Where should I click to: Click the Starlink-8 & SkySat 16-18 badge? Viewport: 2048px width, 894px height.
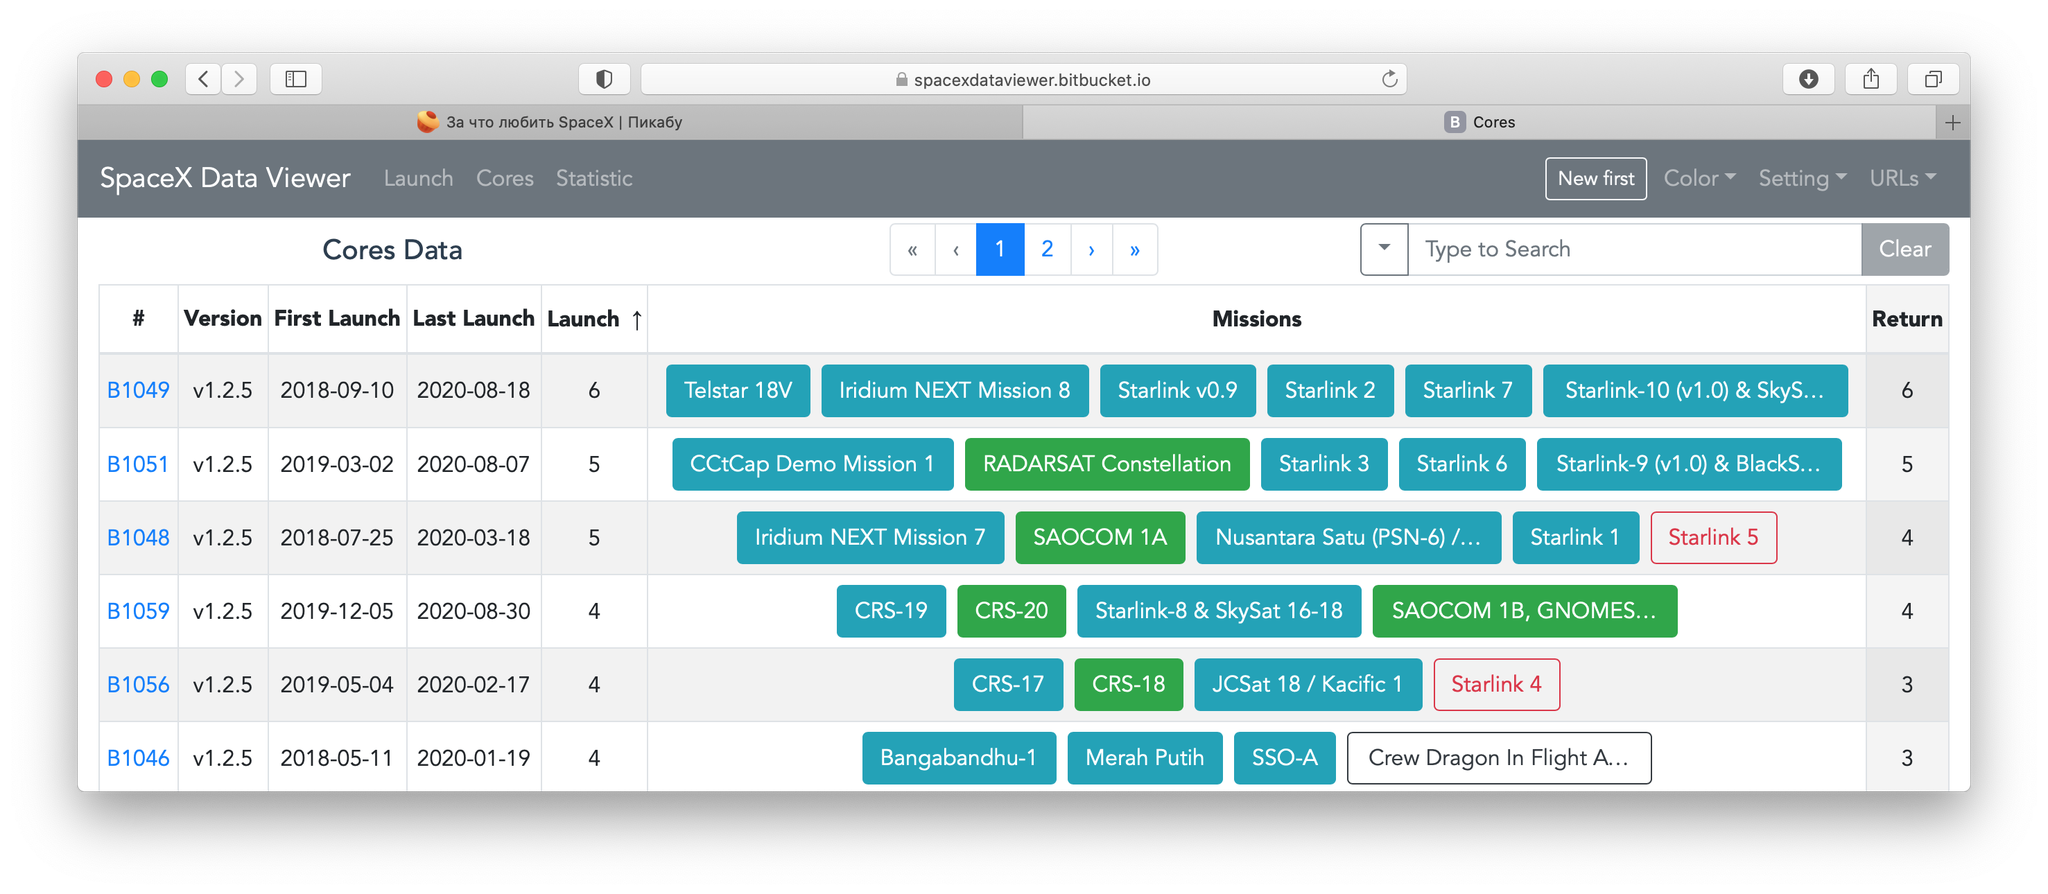click(1219, 611)
